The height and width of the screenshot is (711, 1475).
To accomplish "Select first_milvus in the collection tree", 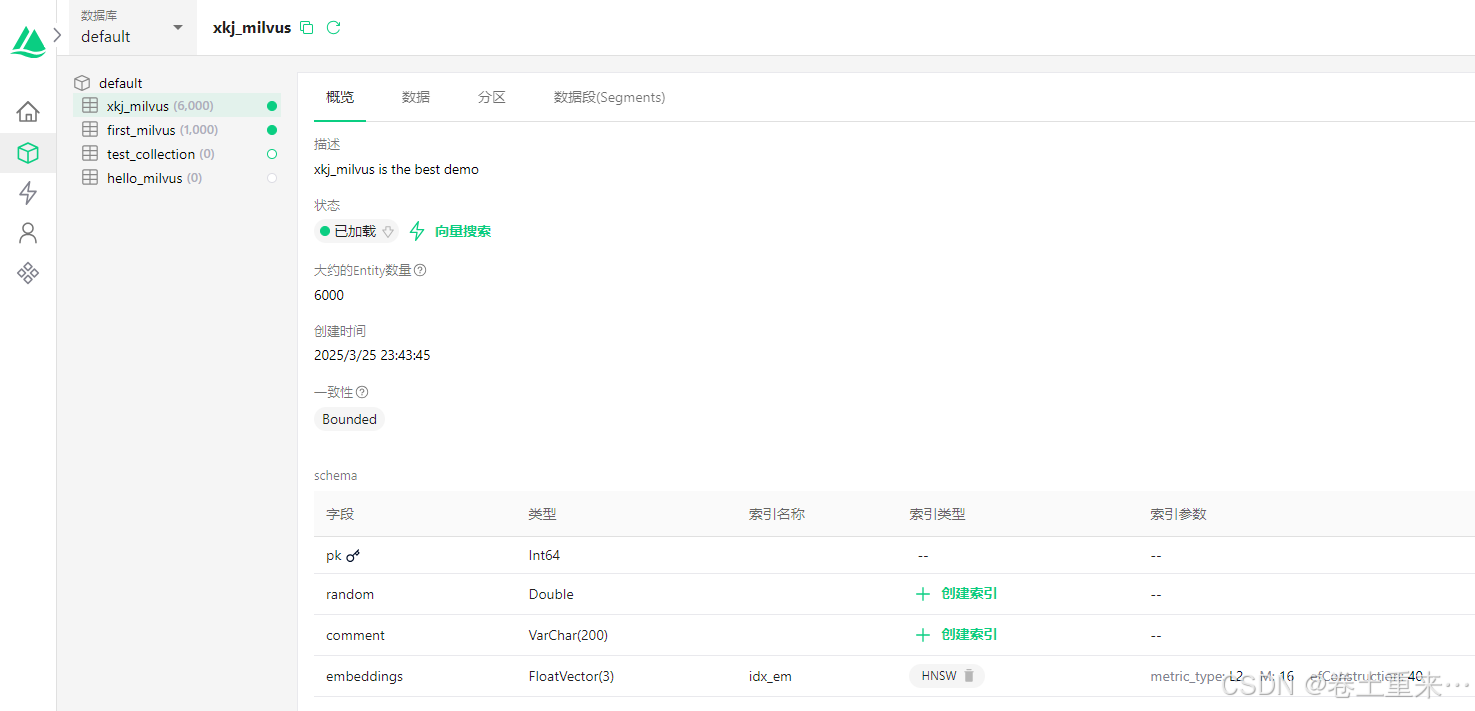I will coord(178,130).
